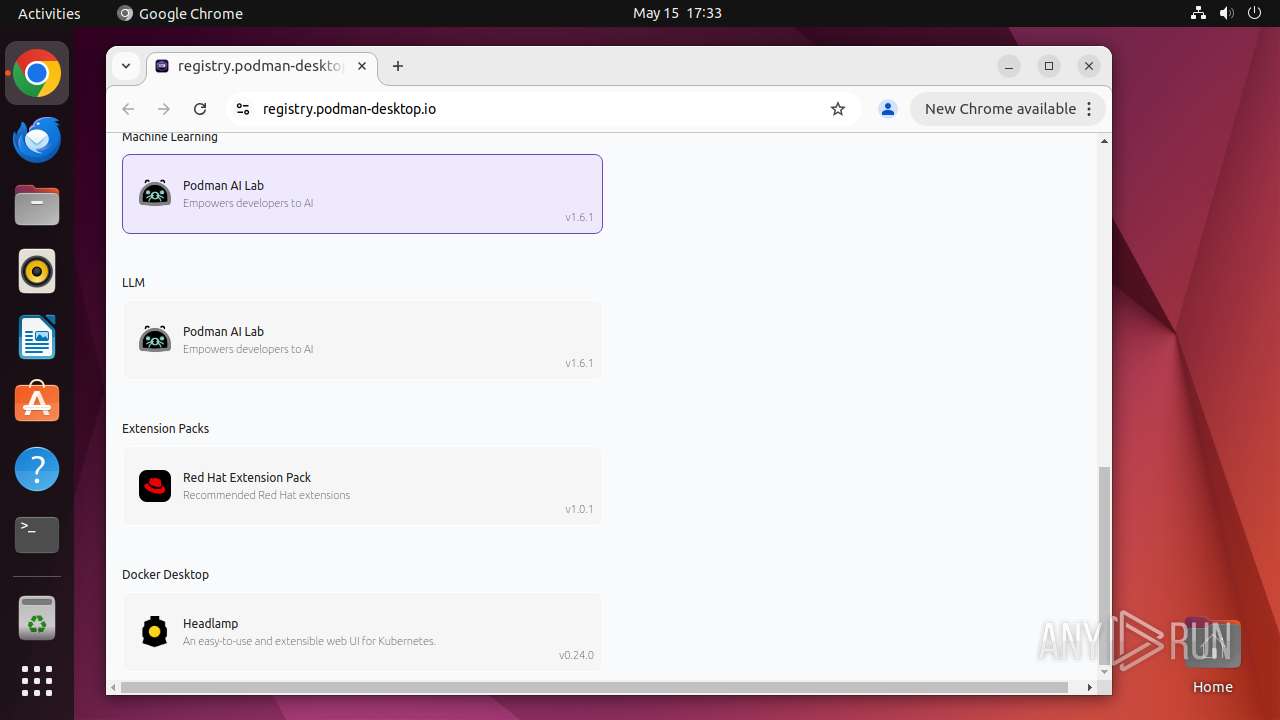Image resolution: width=1280 pixels, height=720 pixels.
Task: Open the Headlamp extension card
Action: 362,632
